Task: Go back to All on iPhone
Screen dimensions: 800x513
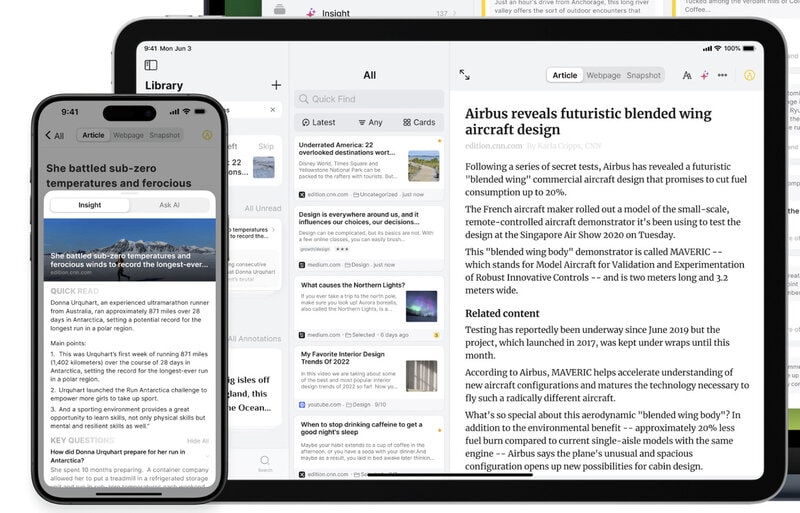Action: pyautogui.click(x=55, y=135)
